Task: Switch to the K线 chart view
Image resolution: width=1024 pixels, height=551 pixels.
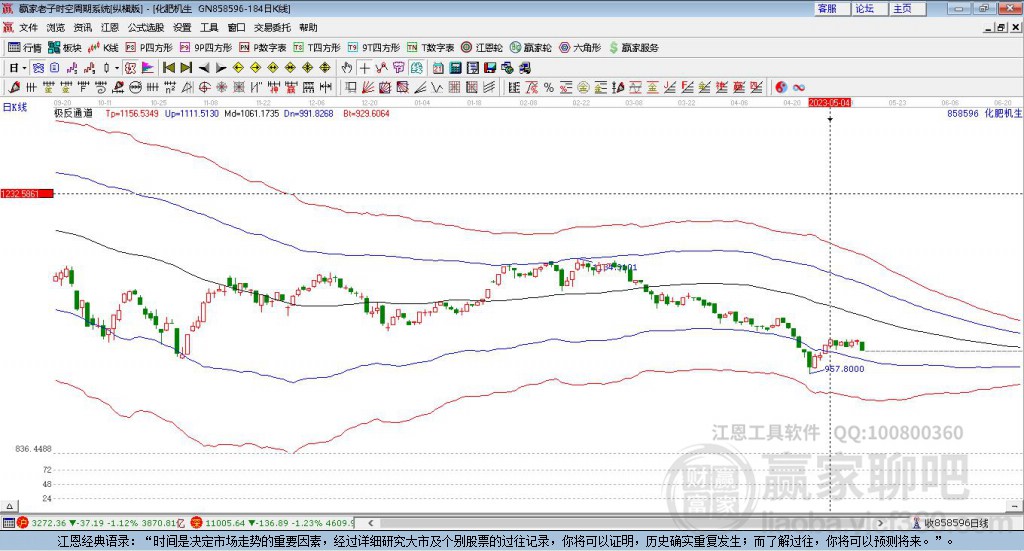Action: pyautogui.click(x=103, y=48)
